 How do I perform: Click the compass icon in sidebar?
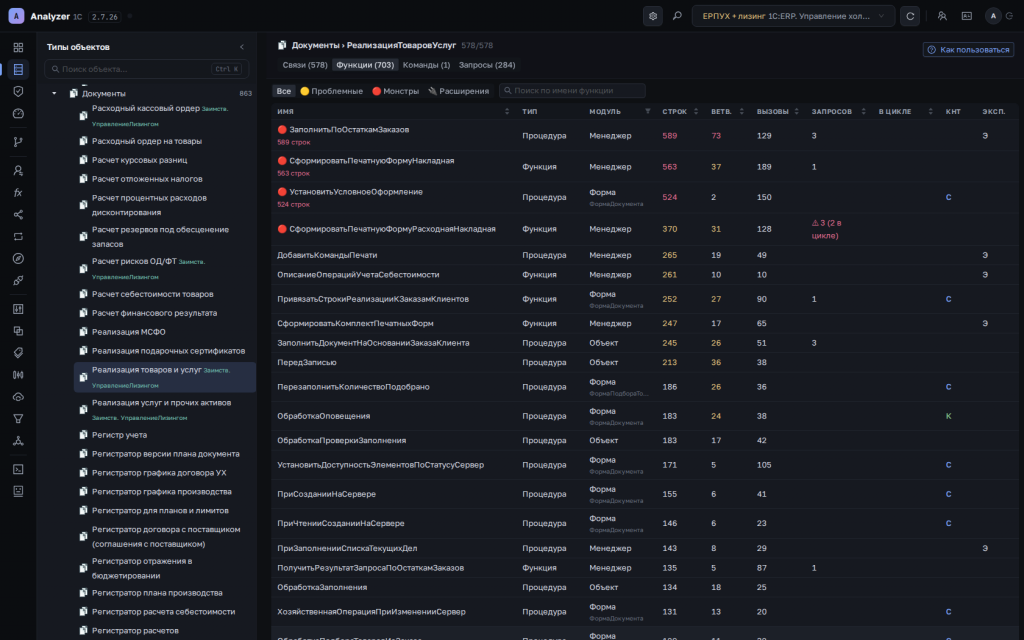(18, 259)
